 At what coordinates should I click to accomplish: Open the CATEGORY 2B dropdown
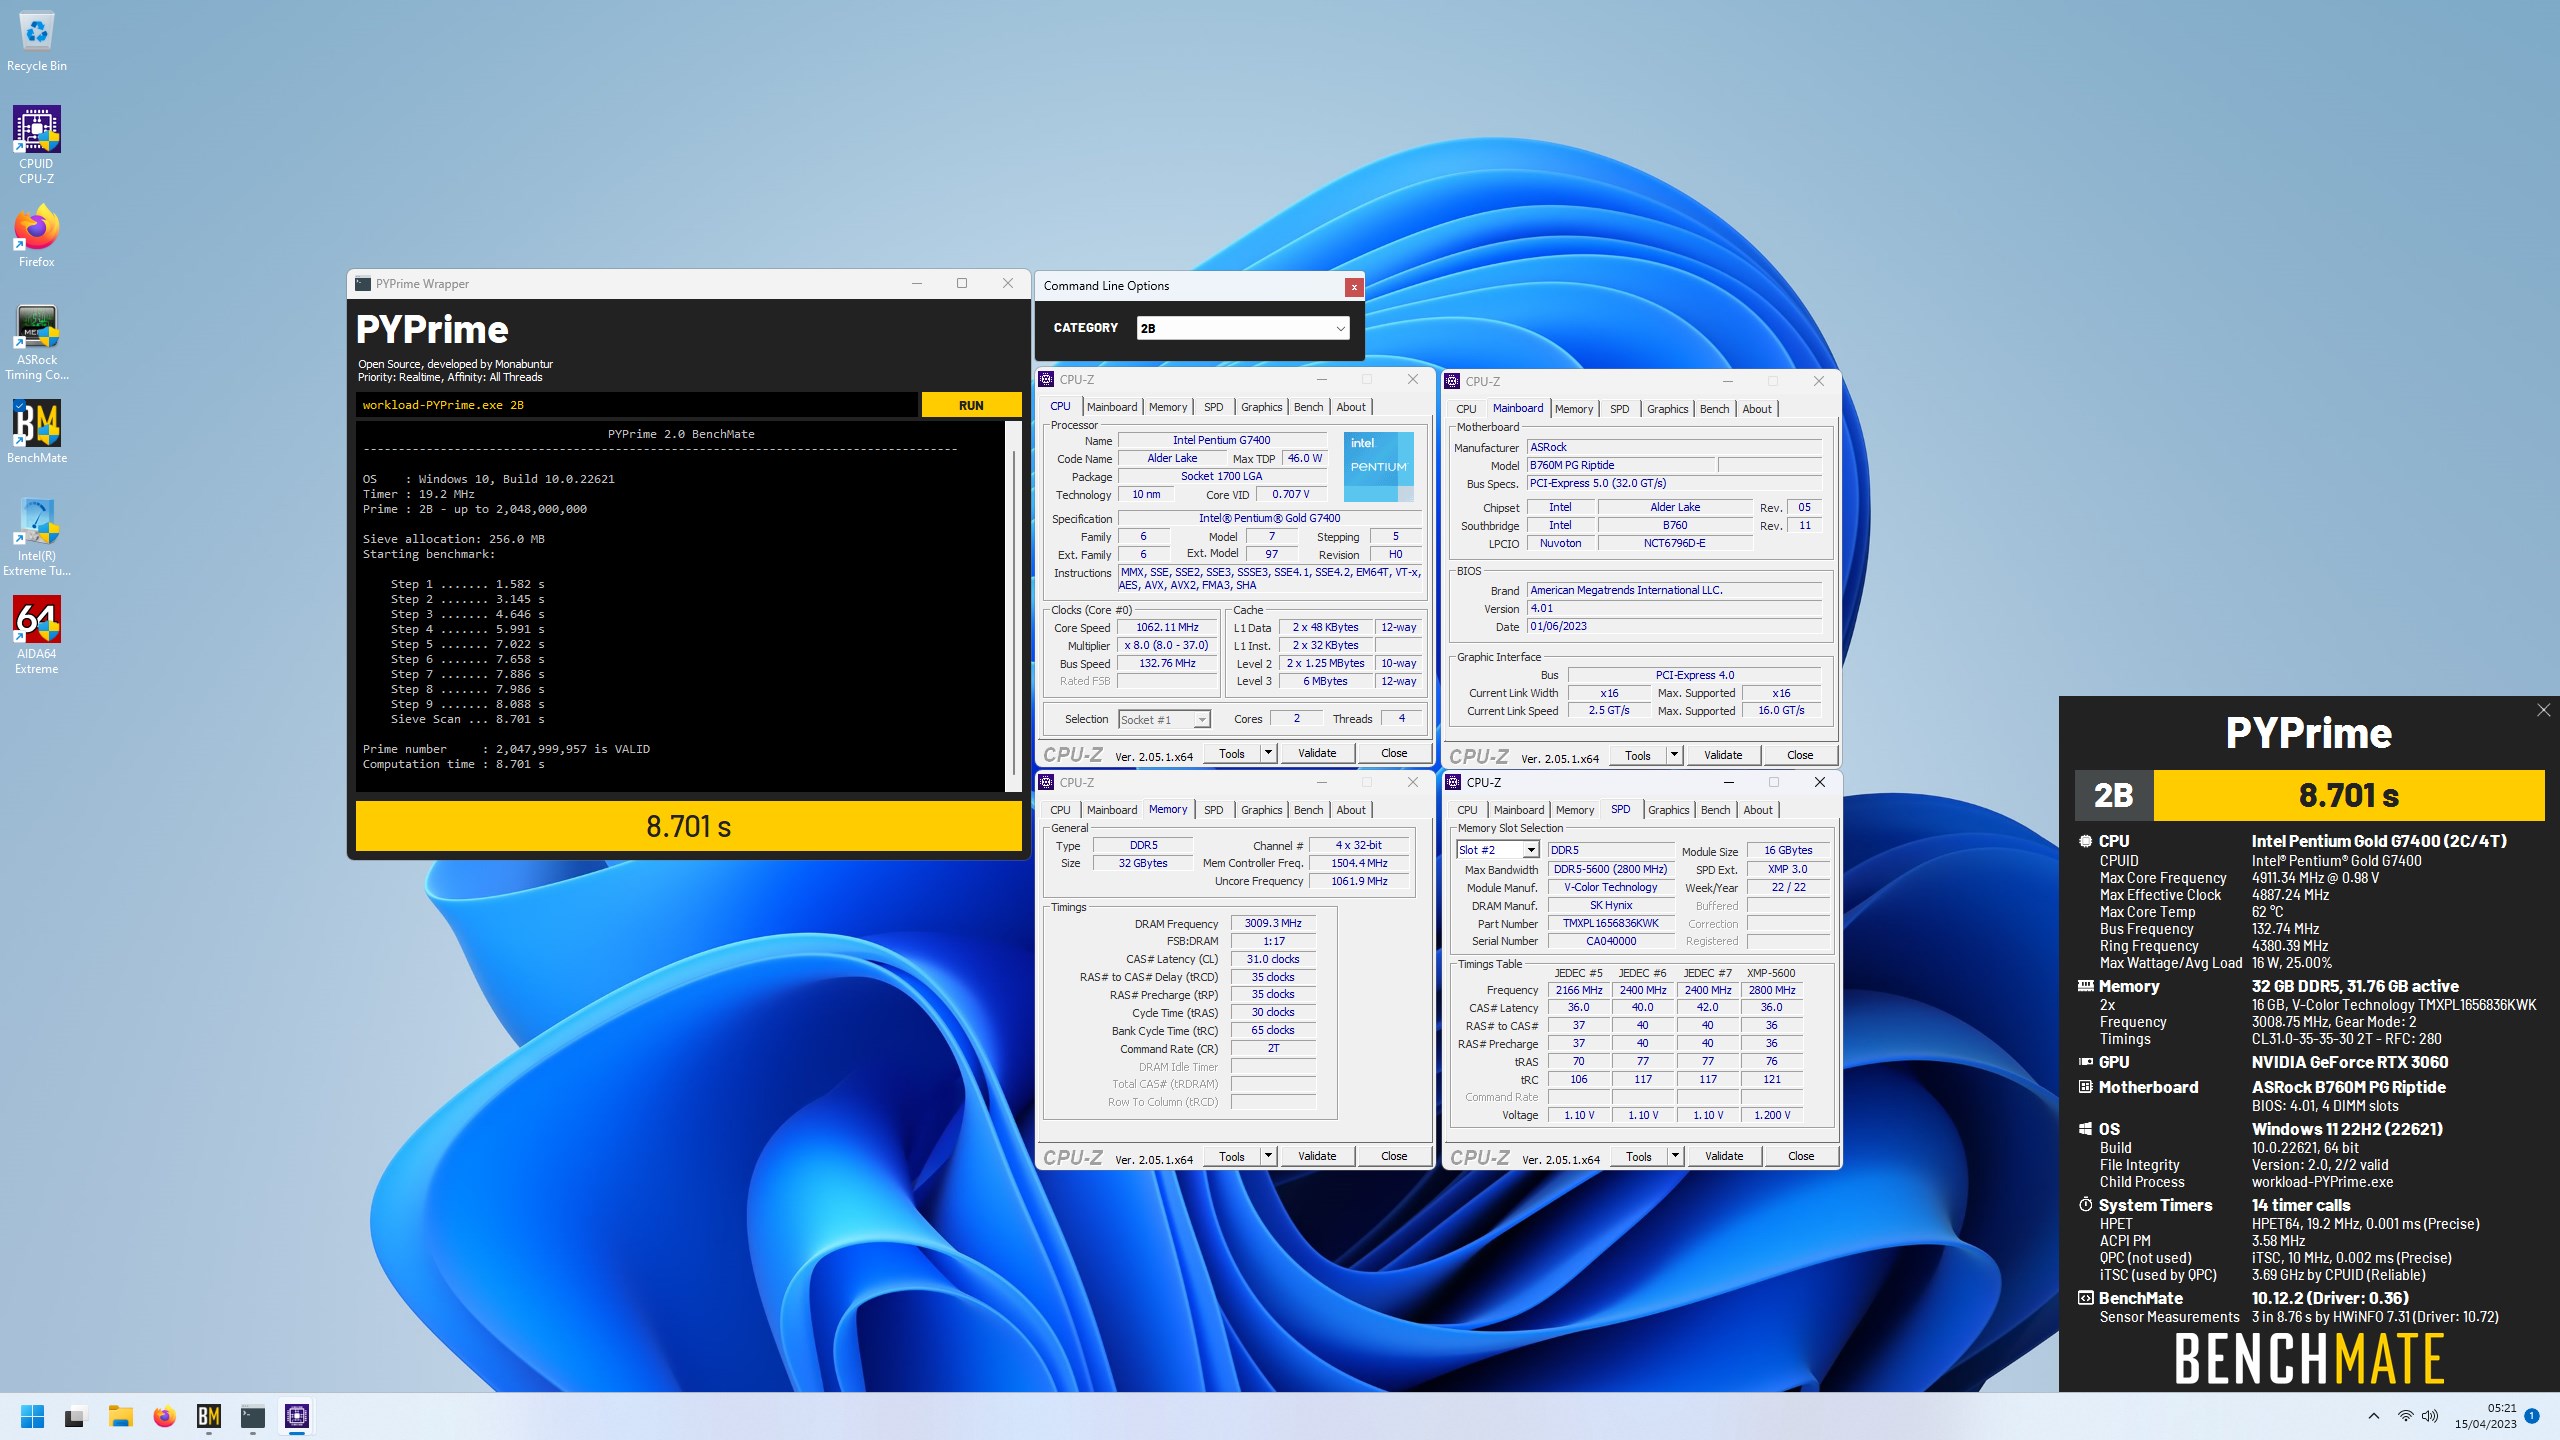(1243, 328)
